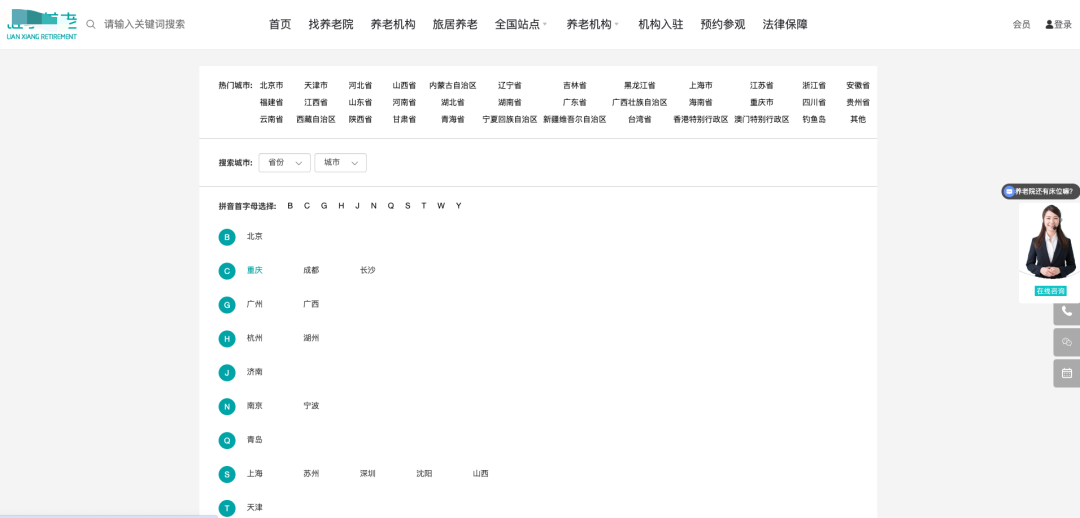The width and height of the screenshot is (1080, 518).
Task: Select 香港特别行政区 in hot cities
Action: pos(700,119)
